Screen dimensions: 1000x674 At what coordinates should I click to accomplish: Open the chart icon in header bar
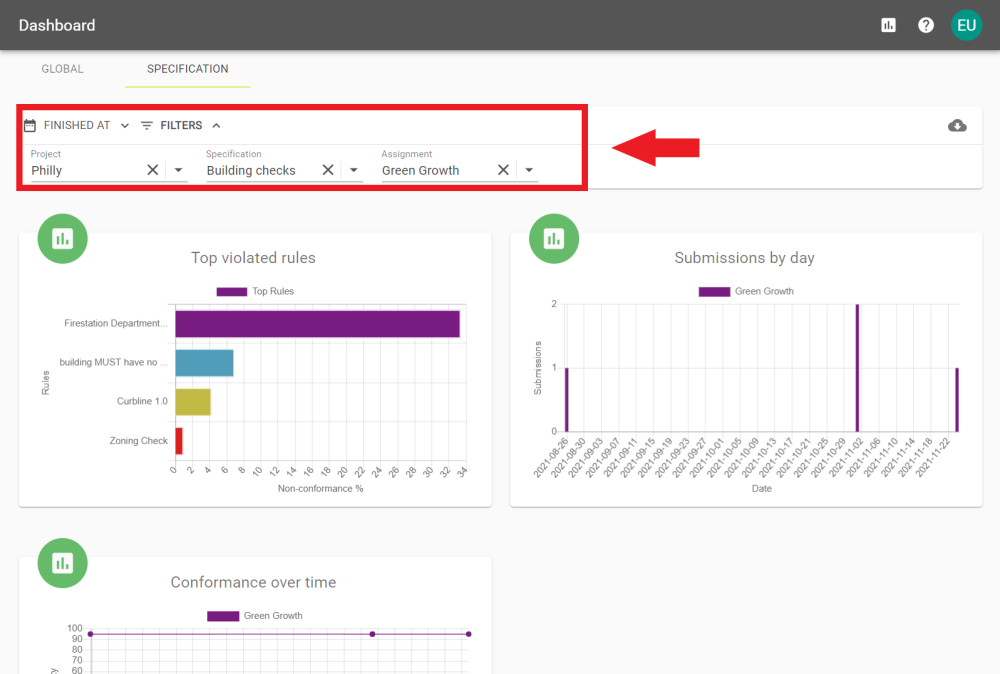[x=888, y=25]
